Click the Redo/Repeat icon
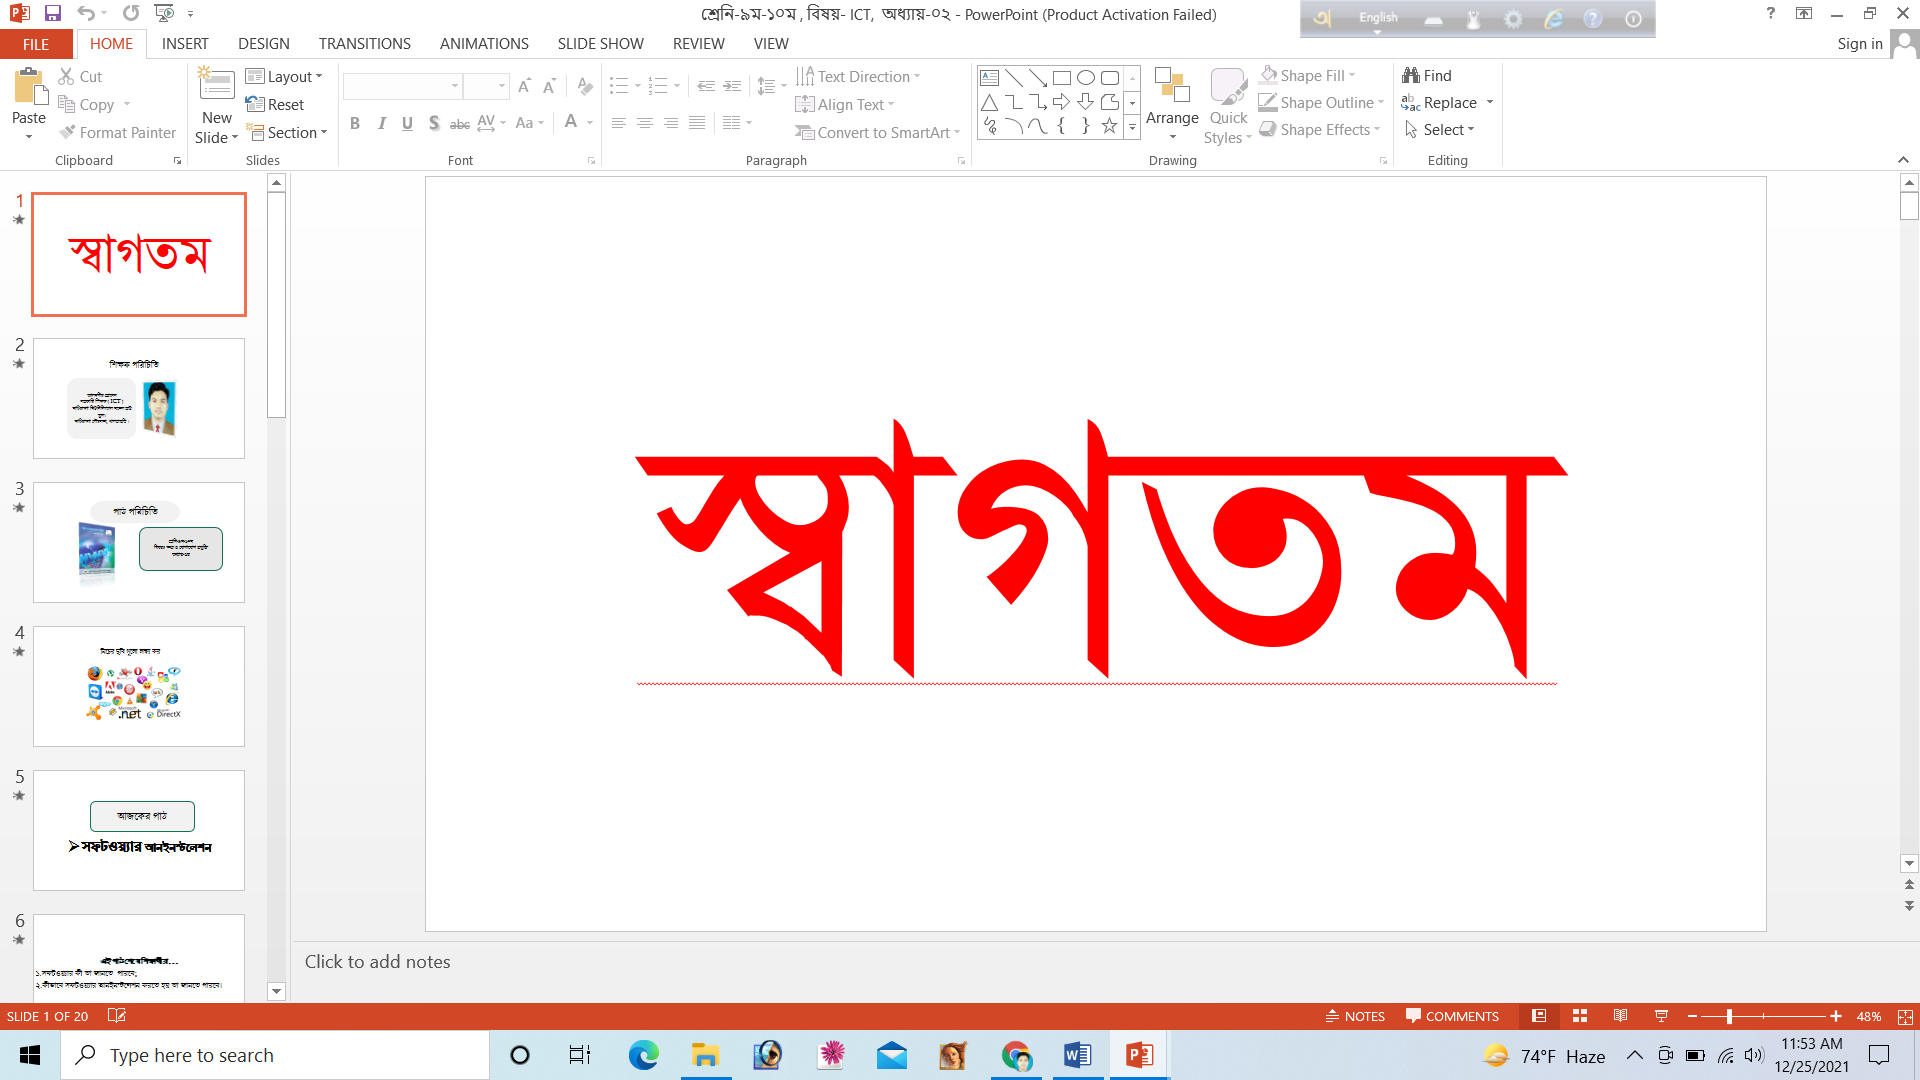 click(131, 14)
